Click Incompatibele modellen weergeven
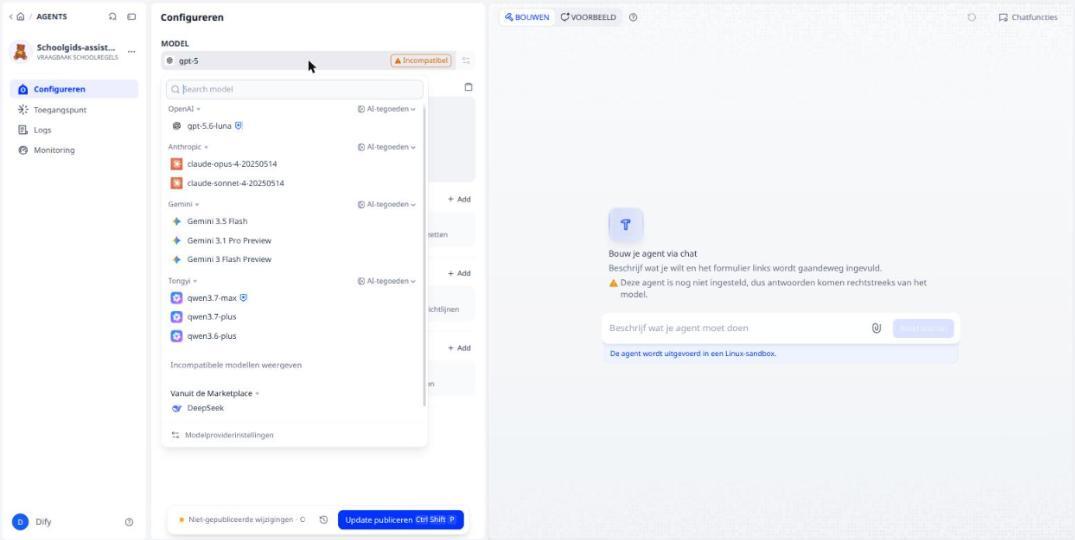 click(236, 365)
